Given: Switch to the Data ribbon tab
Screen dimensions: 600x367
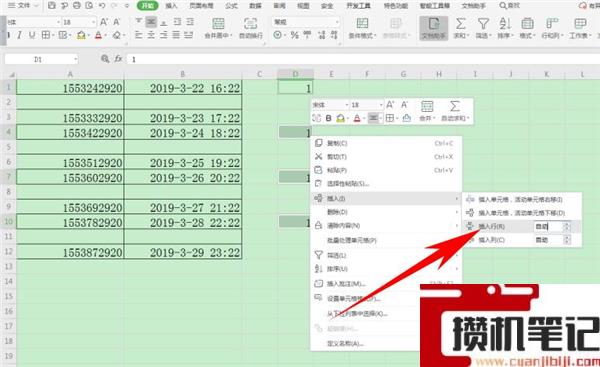Looking at the screenshot, I should click(x=255, y=6).
